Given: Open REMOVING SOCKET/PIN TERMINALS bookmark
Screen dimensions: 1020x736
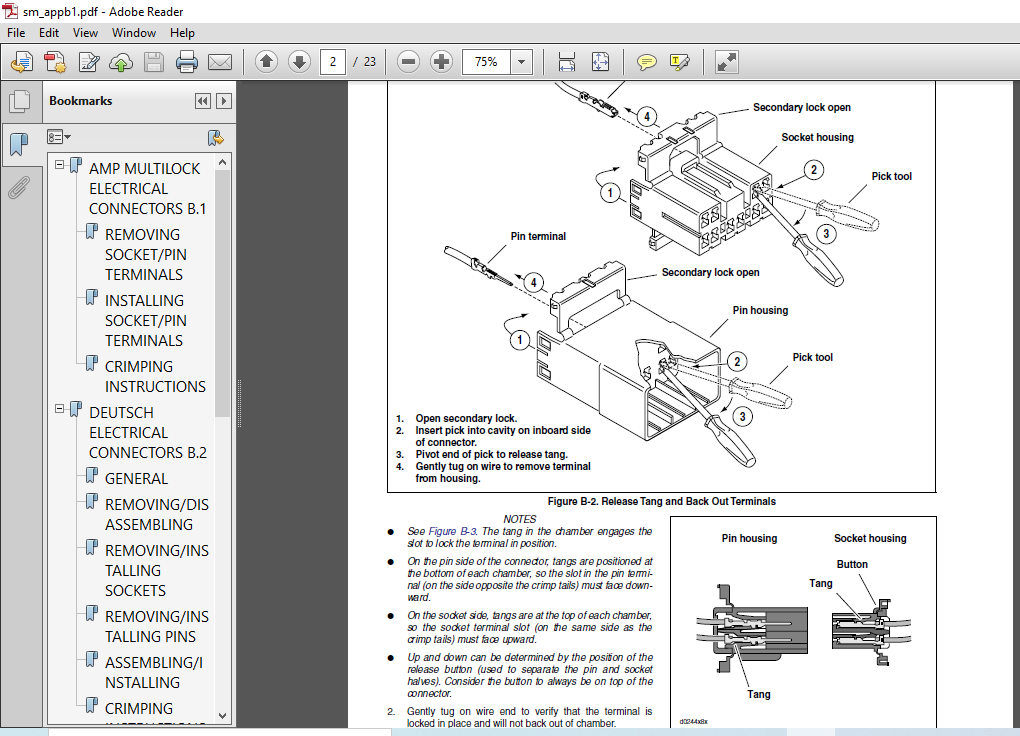Looking at the screenshot, I should click(146, 254).
